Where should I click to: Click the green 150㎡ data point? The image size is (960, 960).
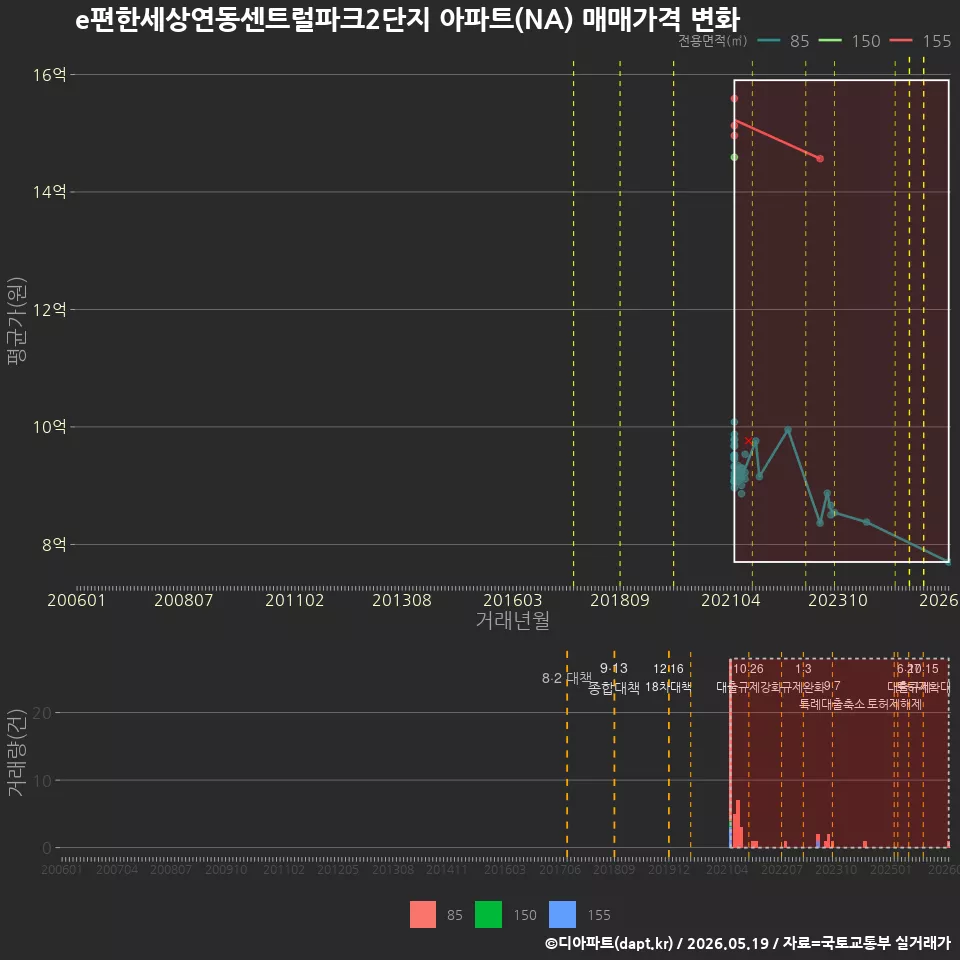(x=734, y=157)
